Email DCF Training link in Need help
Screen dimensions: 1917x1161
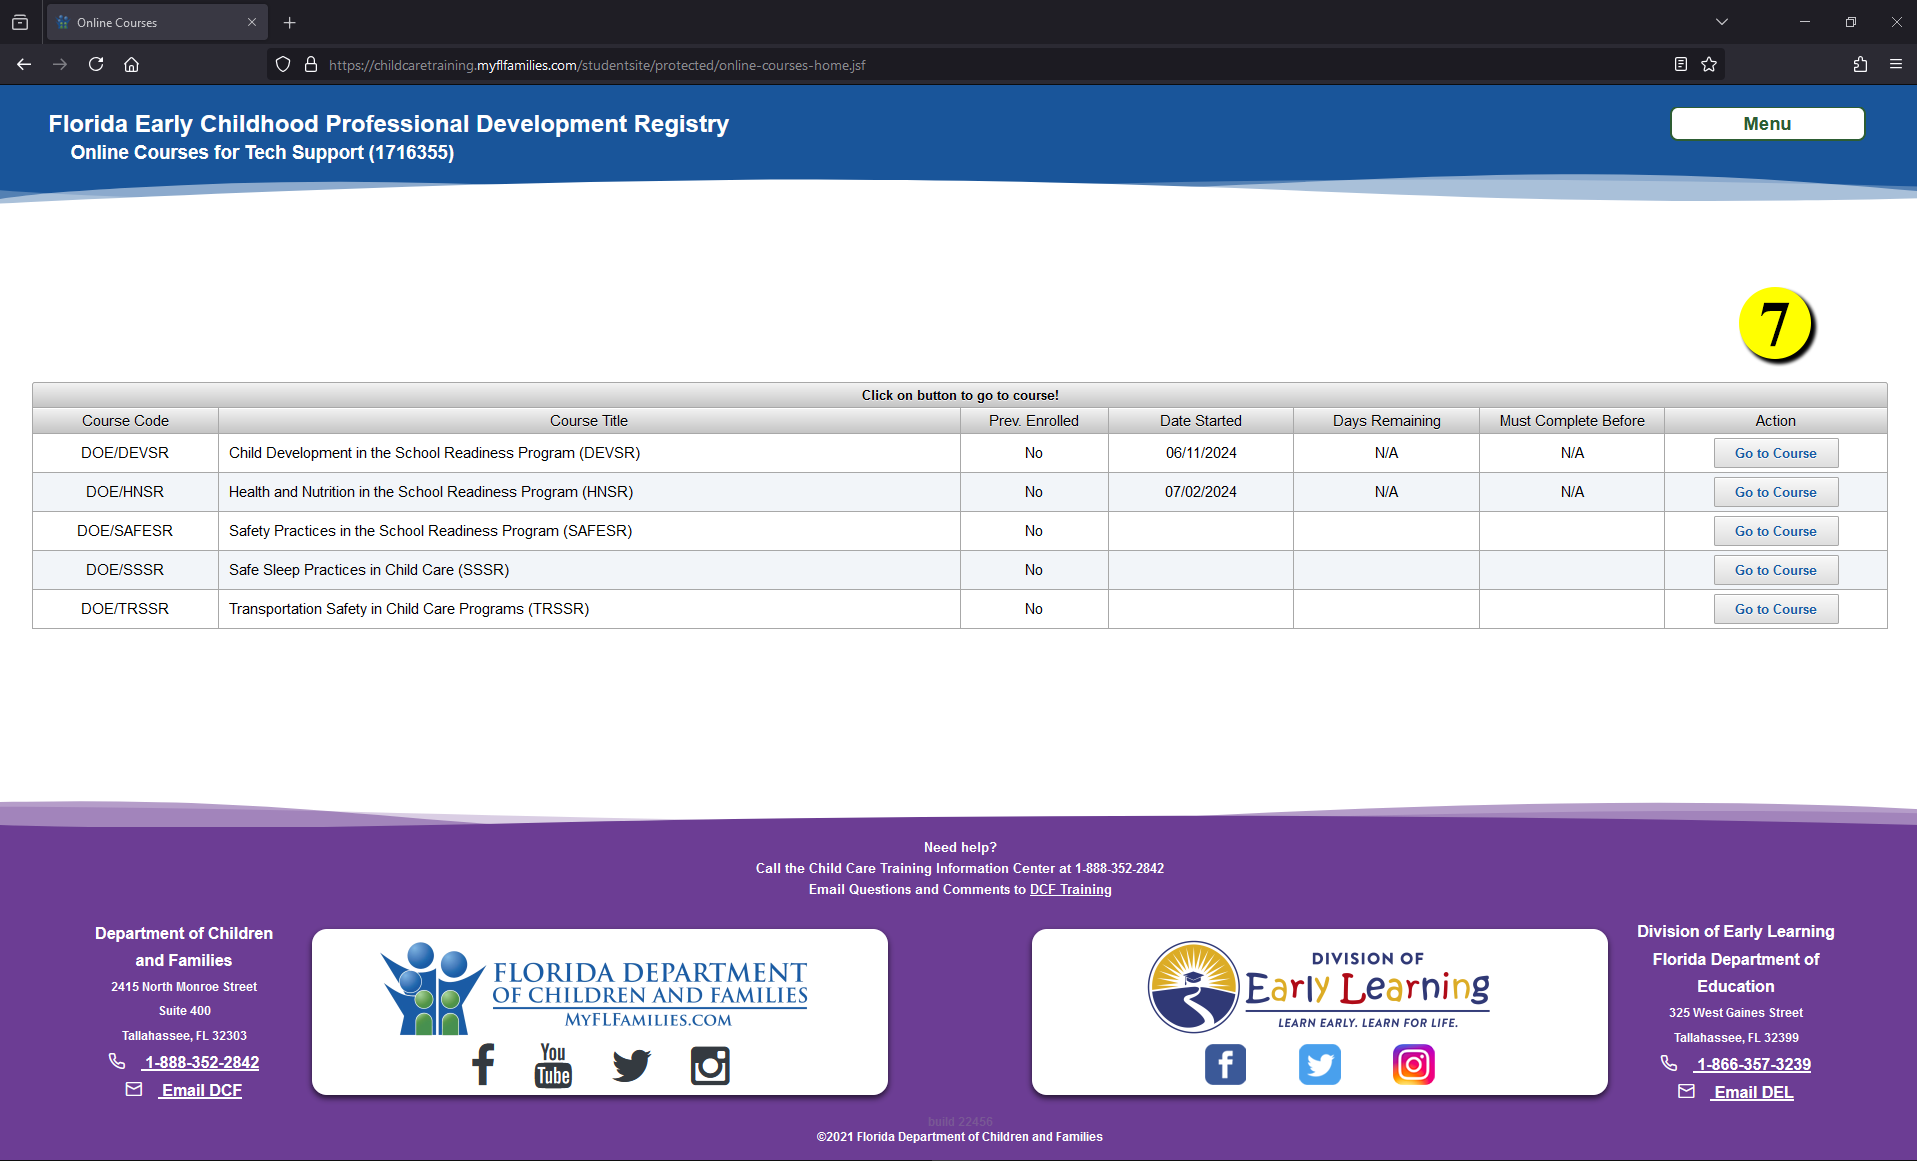click(1070, 889)
